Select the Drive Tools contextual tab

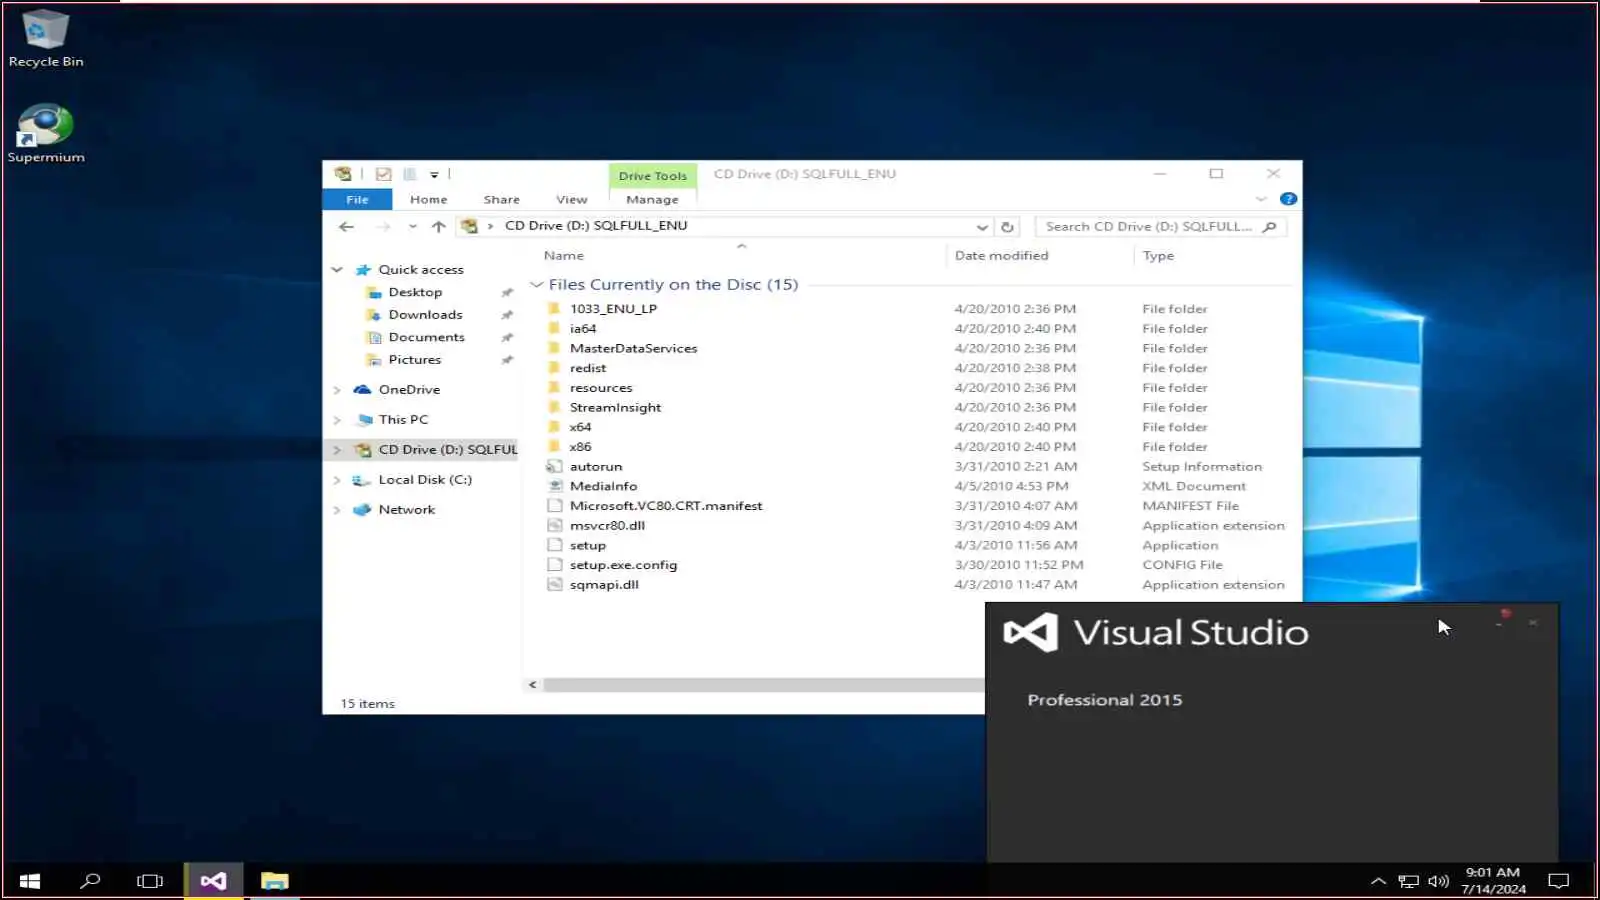[x=653, y=176]
